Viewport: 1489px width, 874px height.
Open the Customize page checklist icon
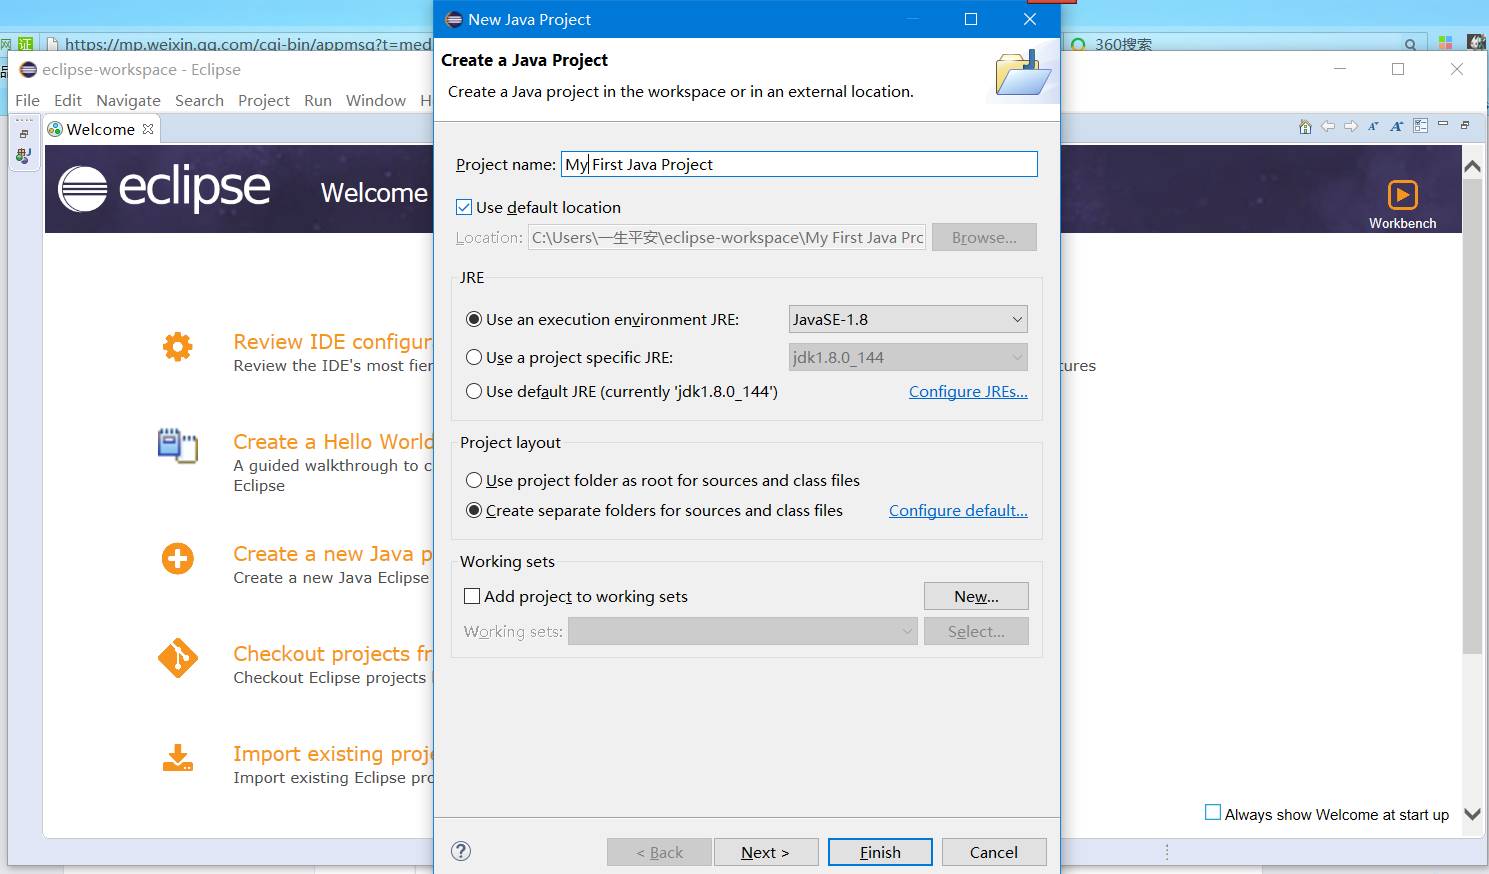click(1420, 126)
